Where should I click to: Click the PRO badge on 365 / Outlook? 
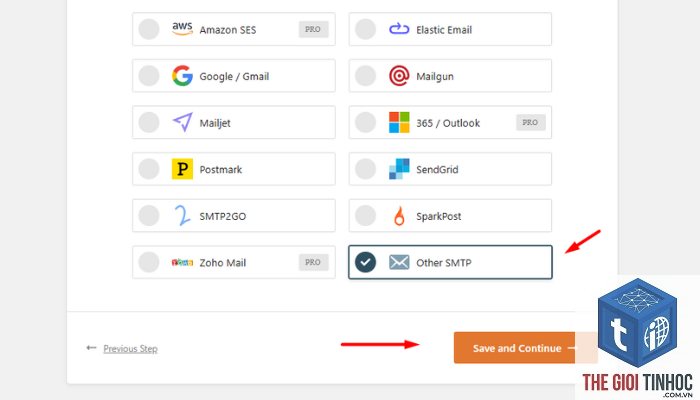[x=530, y=122]
